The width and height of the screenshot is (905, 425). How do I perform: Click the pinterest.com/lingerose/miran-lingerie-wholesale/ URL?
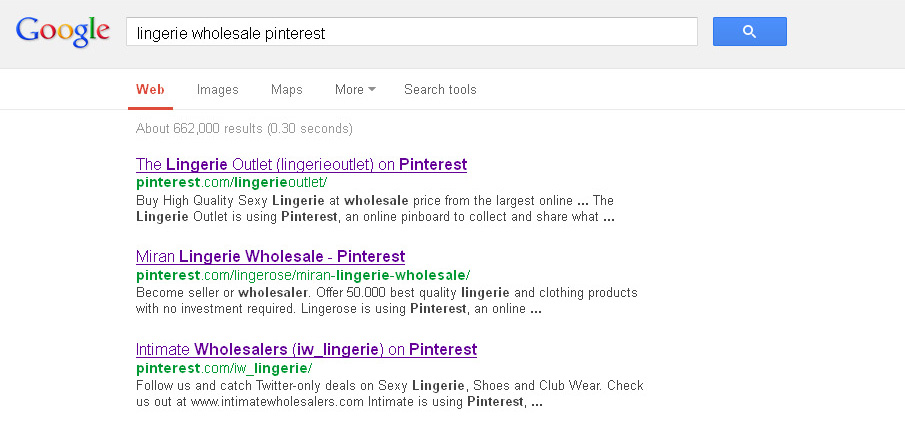click(303, 275)
